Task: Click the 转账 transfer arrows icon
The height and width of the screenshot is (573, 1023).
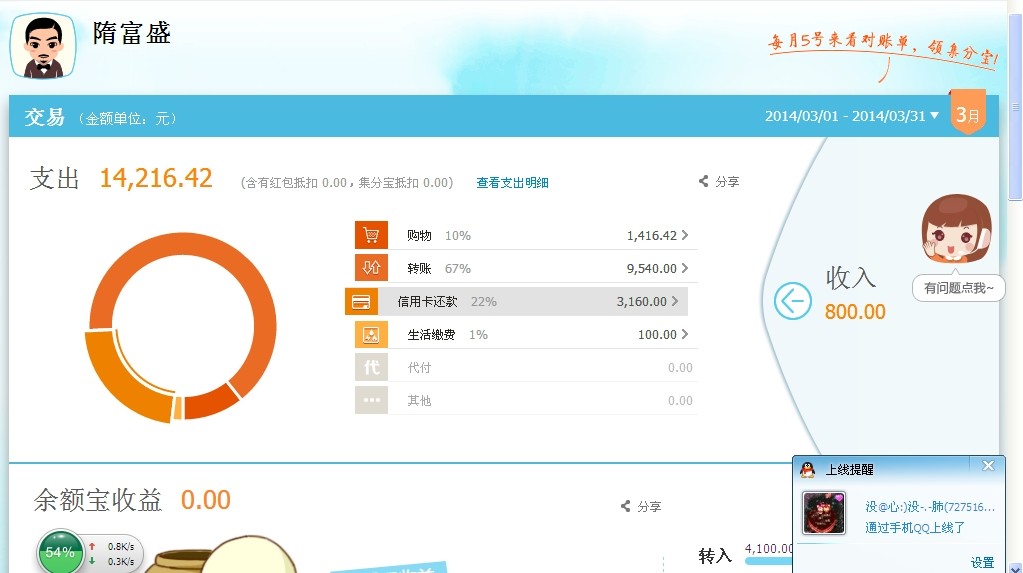Action: coord(371,268)
